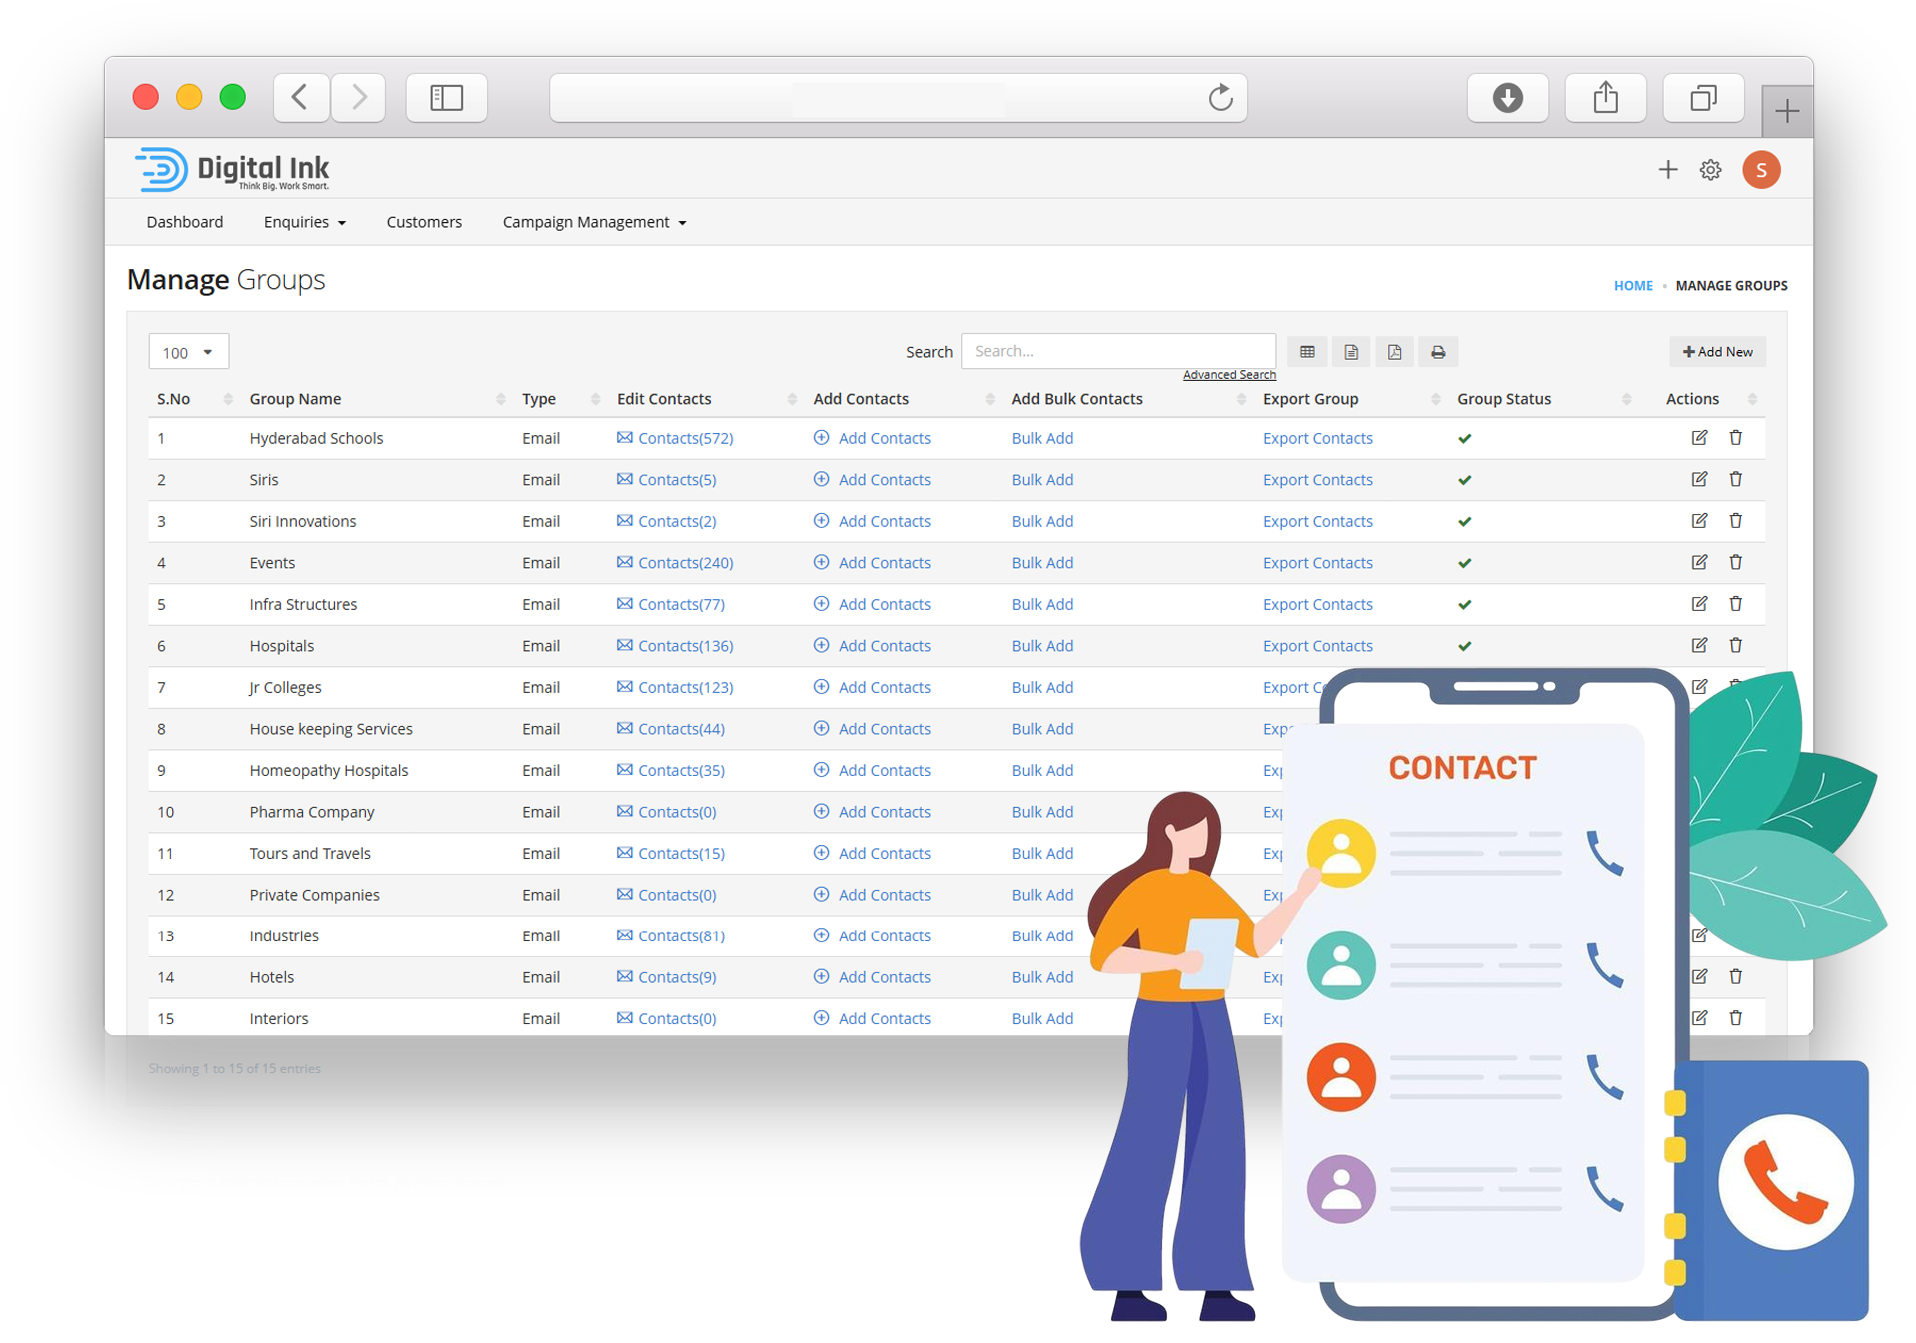Delete the Hotels group row
This screenshot has height=1343, width=1916.
(x=1735, y=977)
